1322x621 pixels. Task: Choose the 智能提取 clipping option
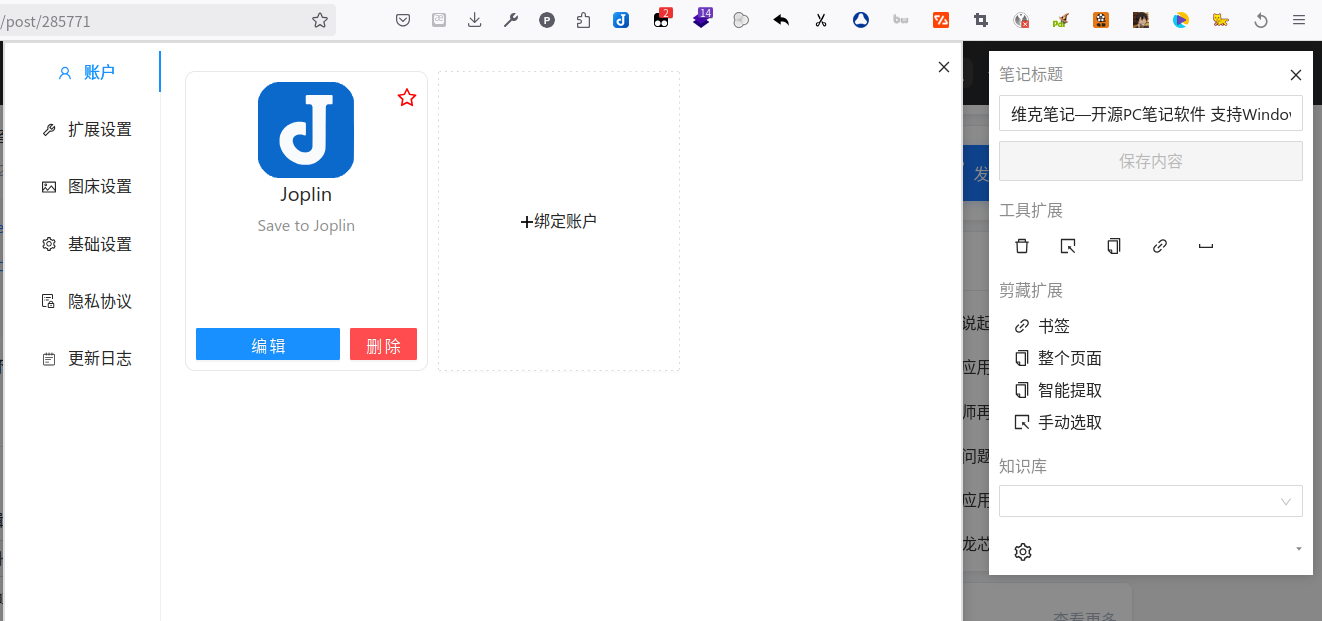1058,390
